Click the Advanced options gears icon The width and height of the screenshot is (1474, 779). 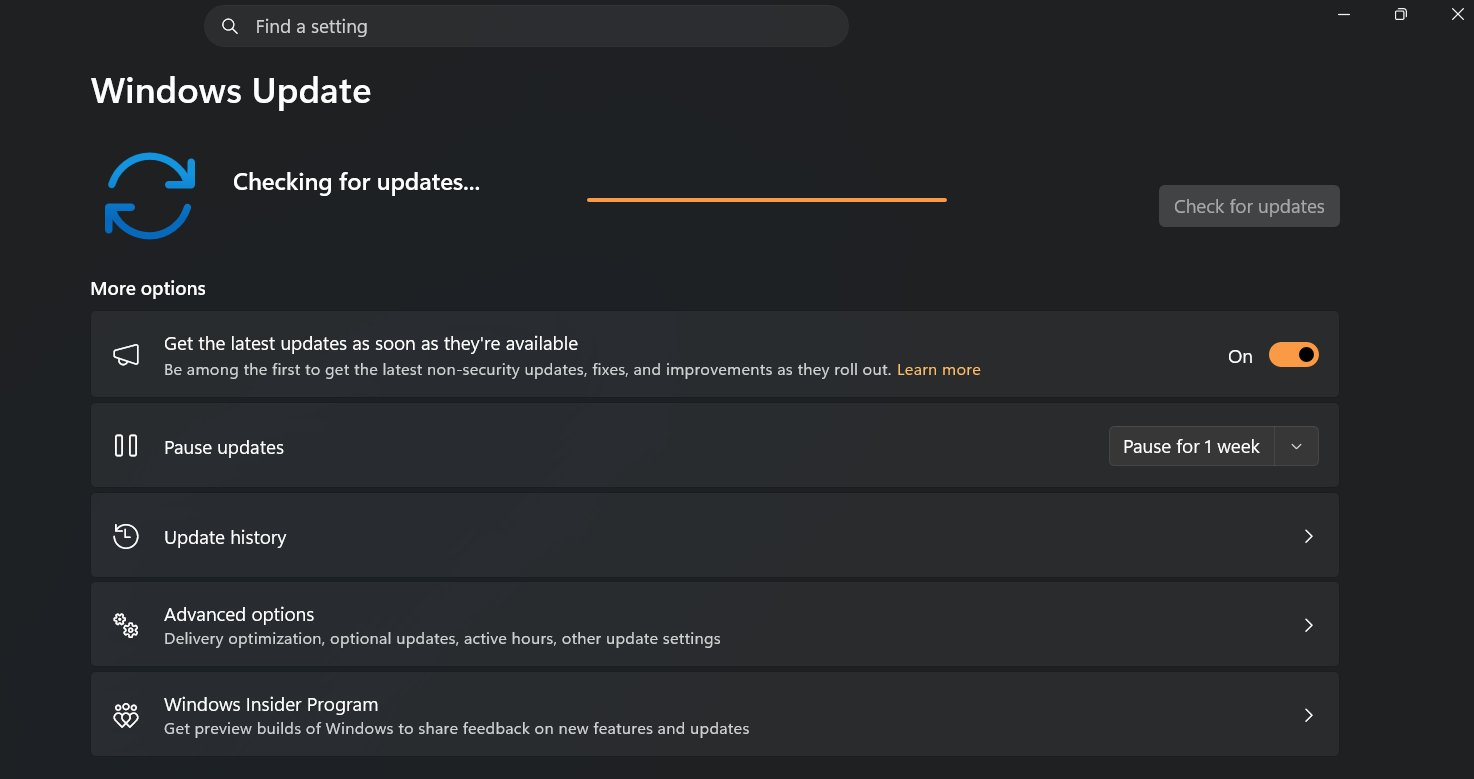[126, 626]
